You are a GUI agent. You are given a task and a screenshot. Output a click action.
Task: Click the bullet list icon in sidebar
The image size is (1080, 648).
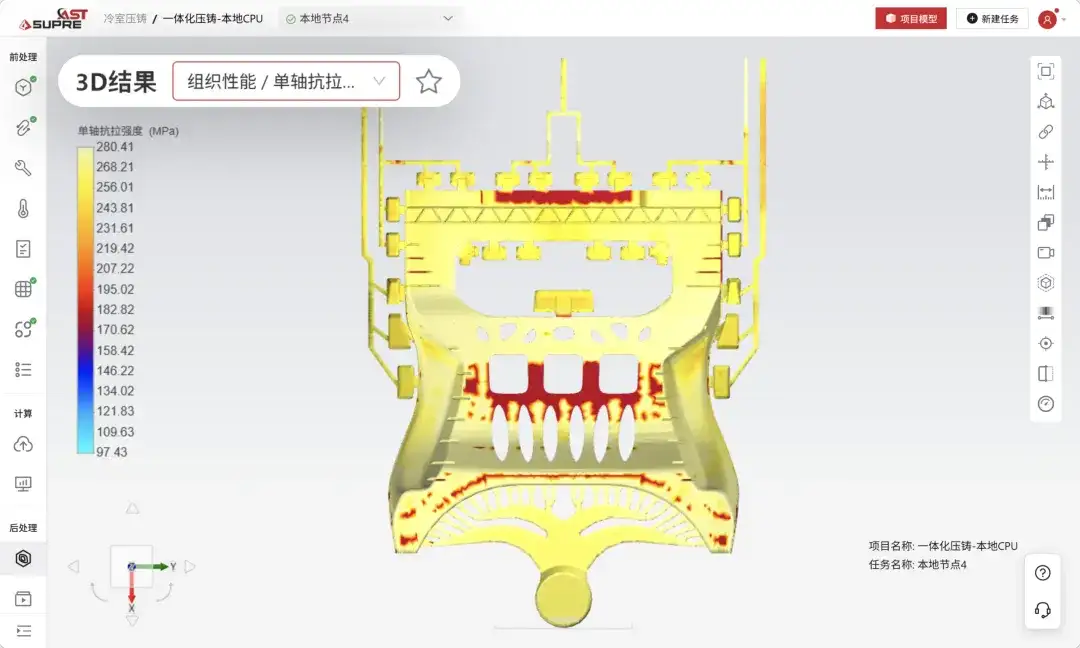tap(23, 370)
